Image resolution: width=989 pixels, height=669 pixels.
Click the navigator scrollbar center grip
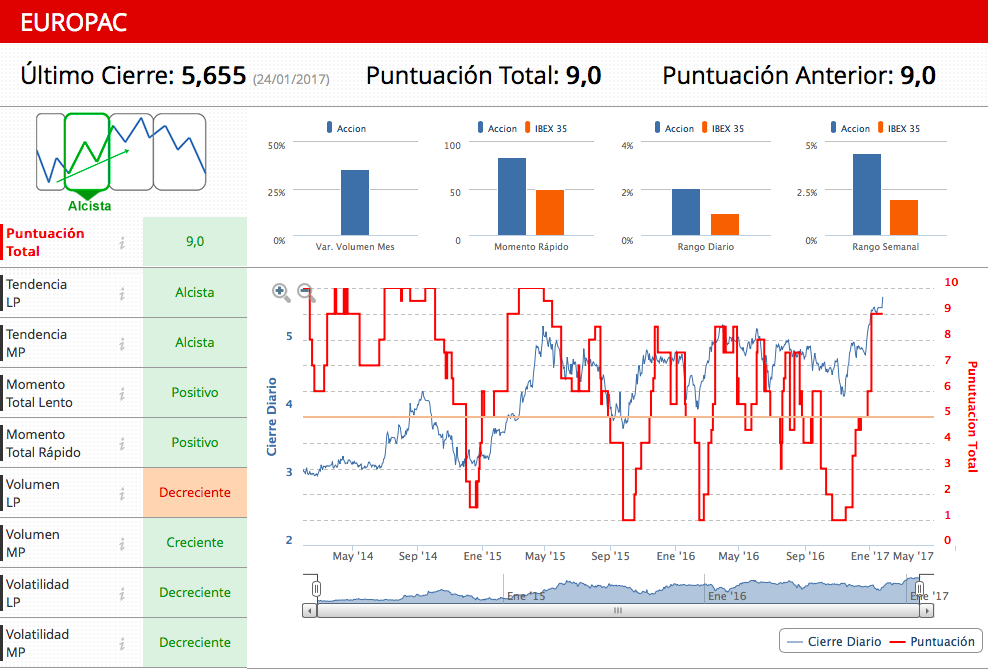(617, 610)
